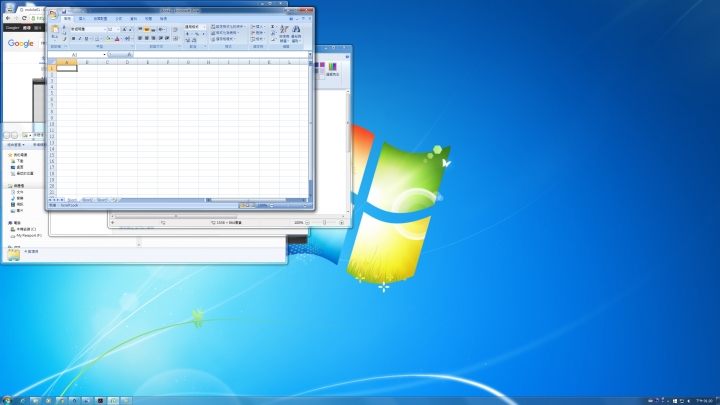Open the font size dropdown
Screen dimensions: 720x405
(x=118, y=29)
